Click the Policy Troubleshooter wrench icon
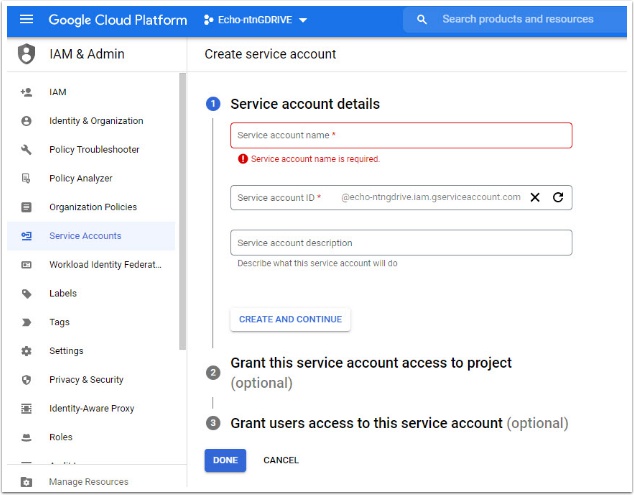634x495 pixels. (26, 150)
